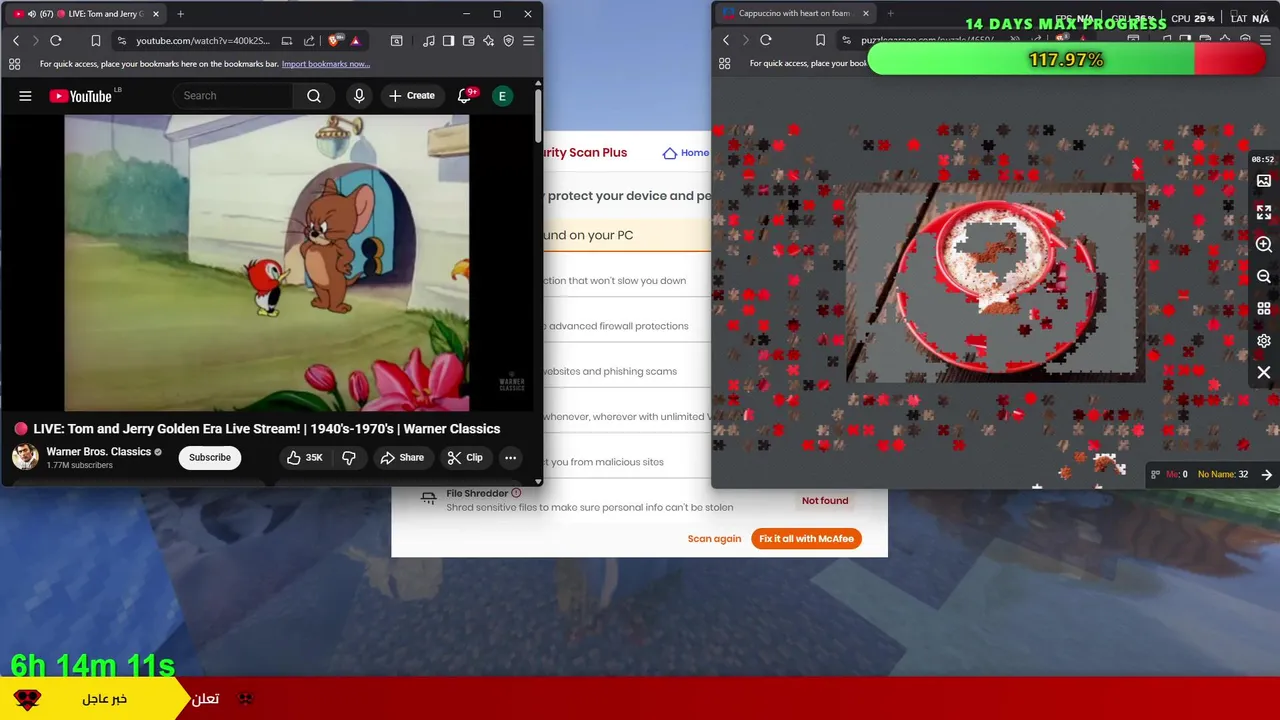
Task: Open puzzle settings gear
Action: tap(1264, 341)
